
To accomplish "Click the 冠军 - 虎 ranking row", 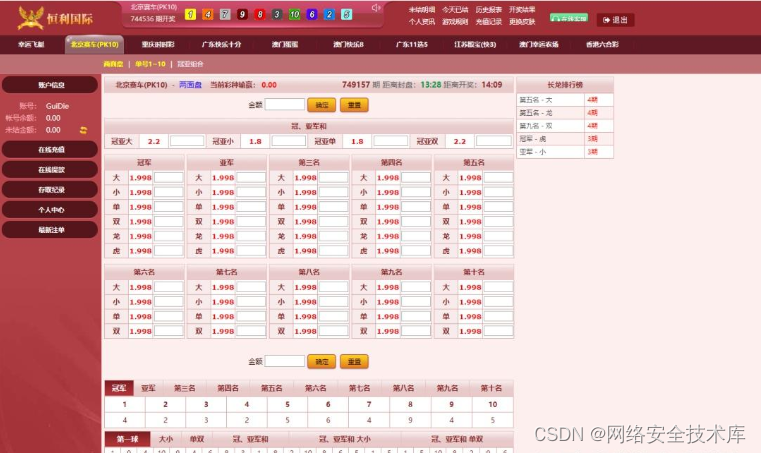I will click(565, 139).
